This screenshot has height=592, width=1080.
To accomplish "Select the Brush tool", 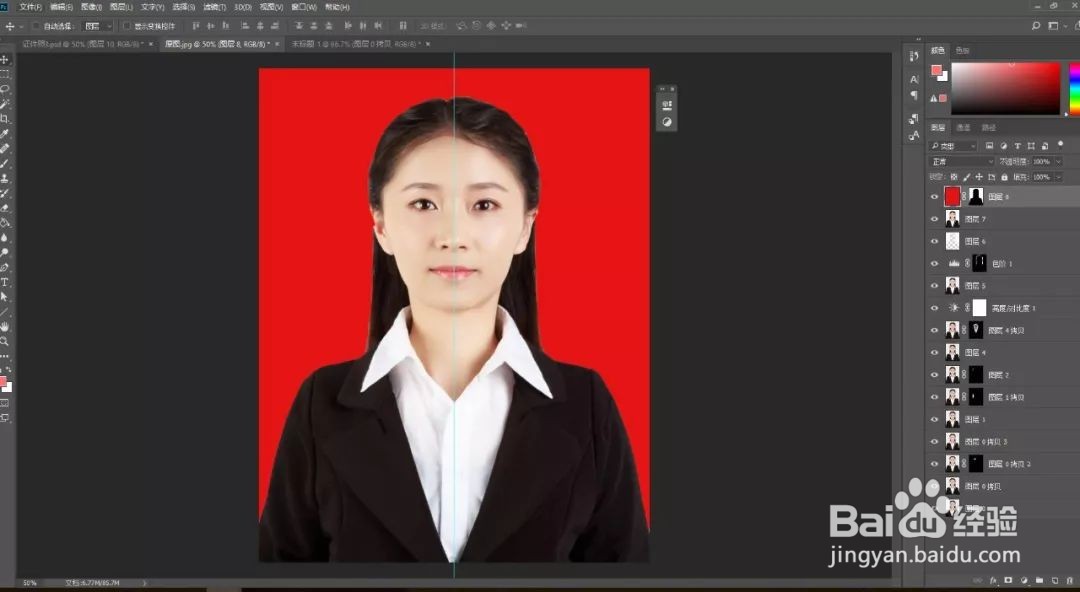I will [x=5, y=163].
